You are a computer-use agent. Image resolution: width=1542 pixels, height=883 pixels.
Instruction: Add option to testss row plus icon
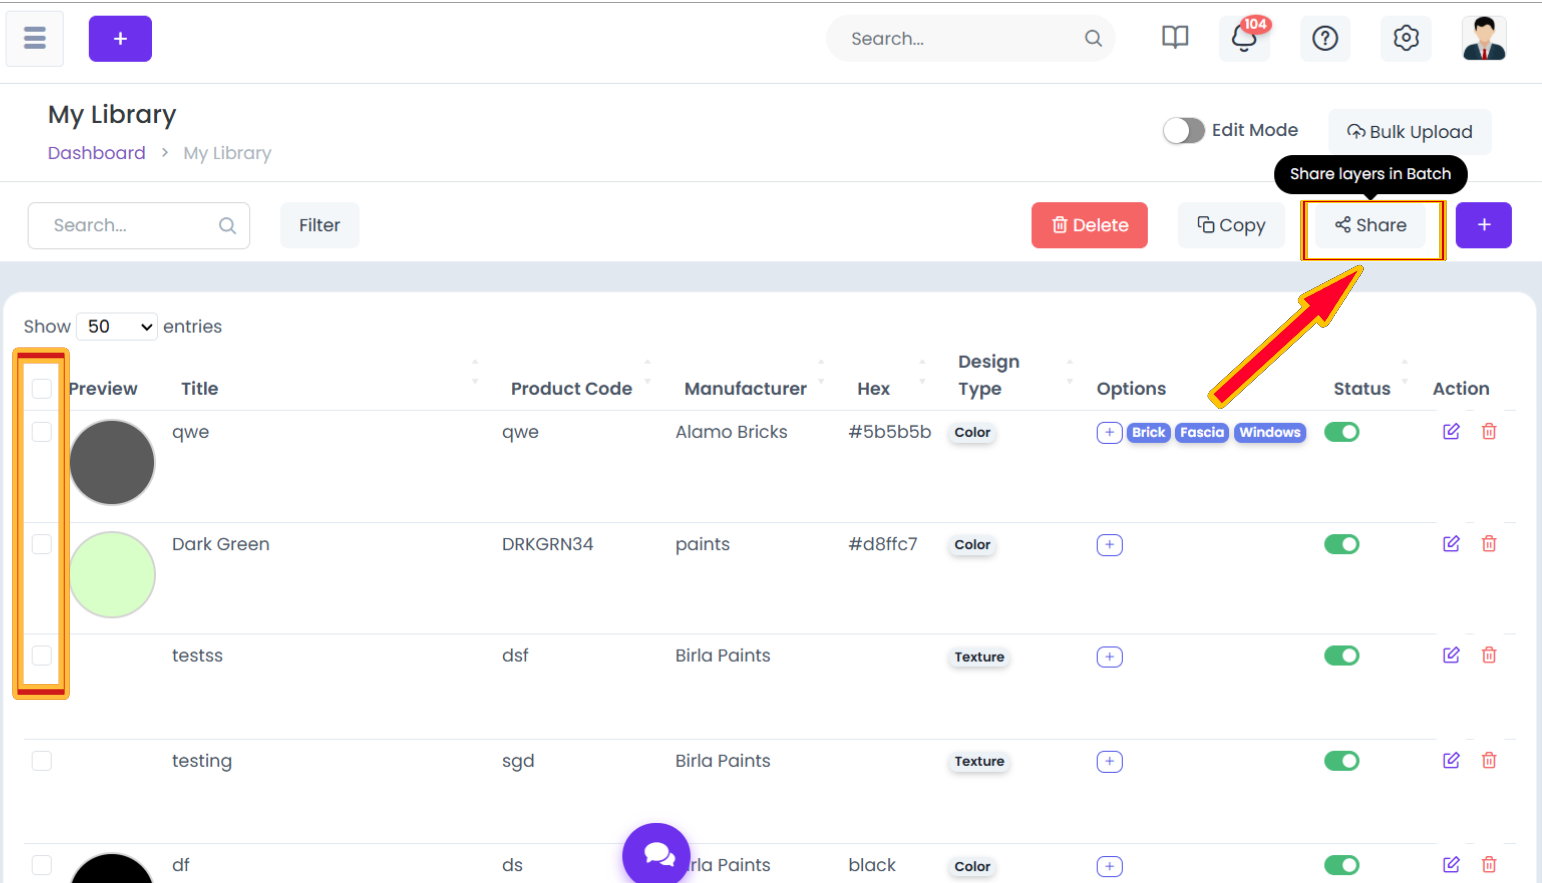point(1109,656)
